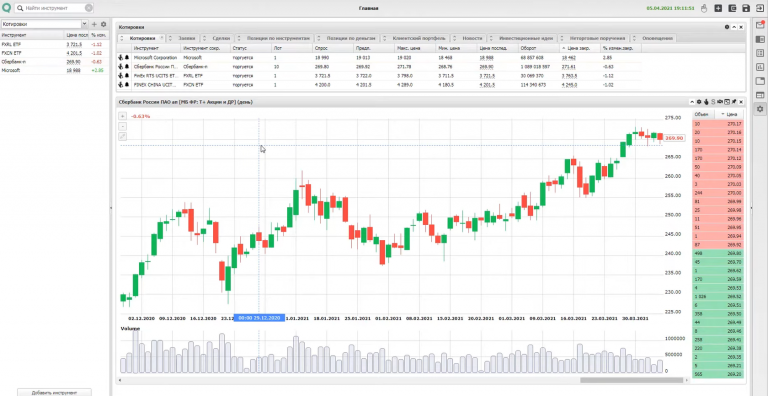This screenshot has height=396, width=768.
Task: Open the settings gear in the right sidebar
Action: point(760,109)
